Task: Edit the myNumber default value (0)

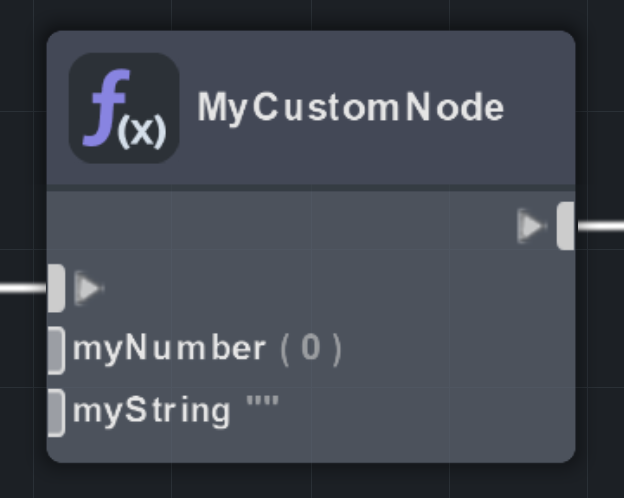Action: point(310,349)
